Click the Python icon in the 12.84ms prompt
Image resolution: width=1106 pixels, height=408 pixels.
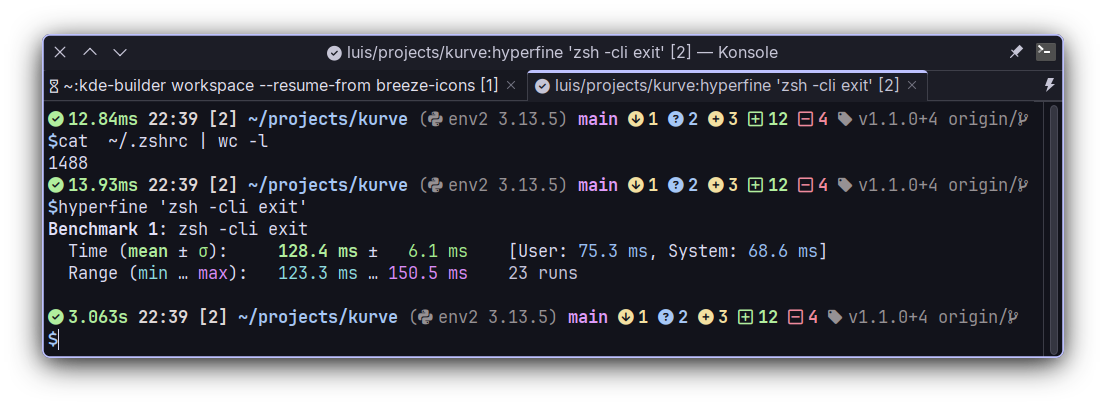click(435, 119)
